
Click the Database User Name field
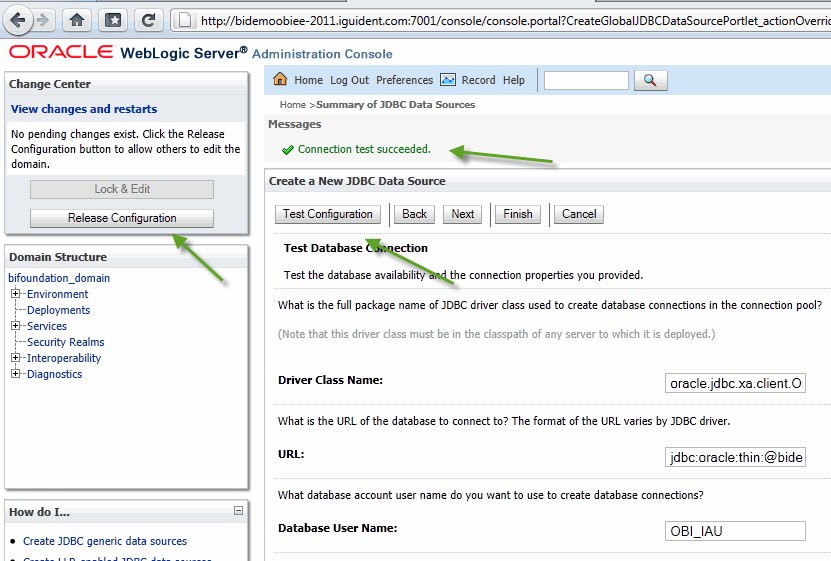(x=735, y=531)
